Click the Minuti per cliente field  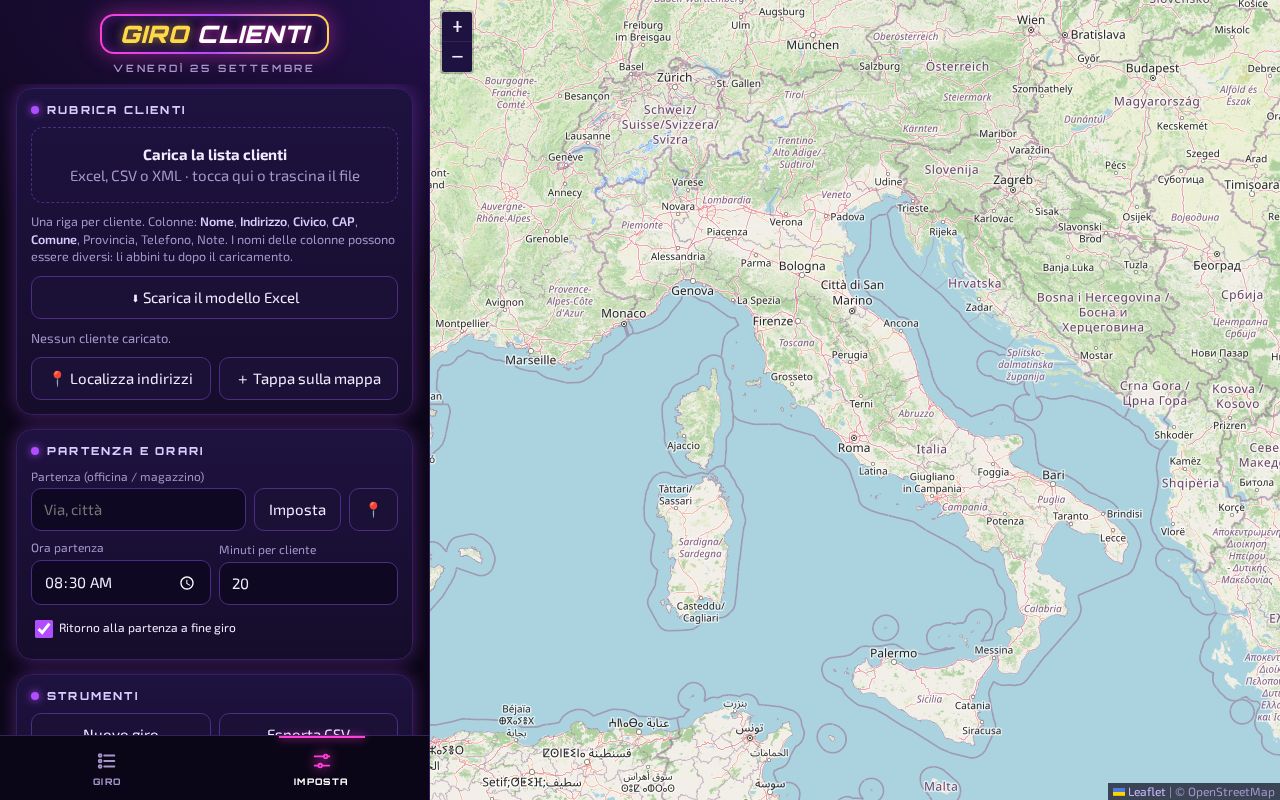click(x=308, y=583)
